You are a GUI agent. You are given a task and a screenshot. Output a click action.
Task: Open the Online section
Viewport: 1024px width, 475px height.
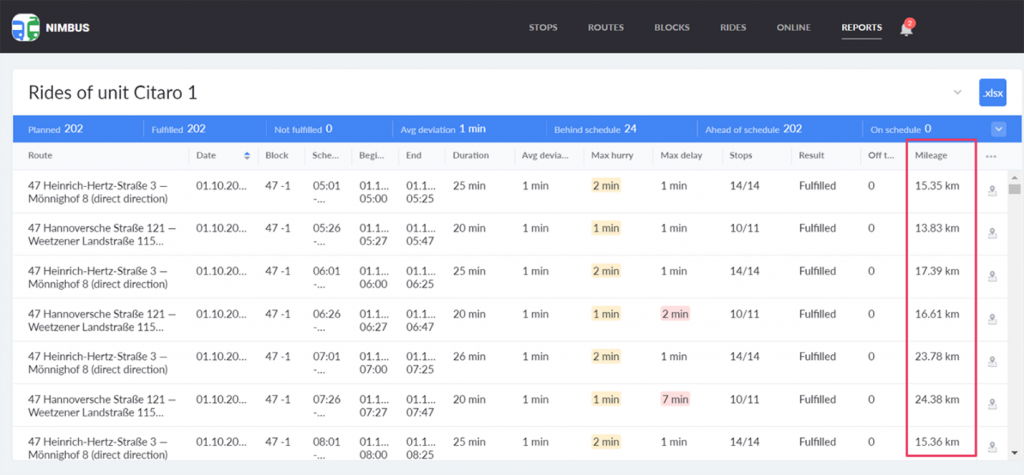[793, 27]
